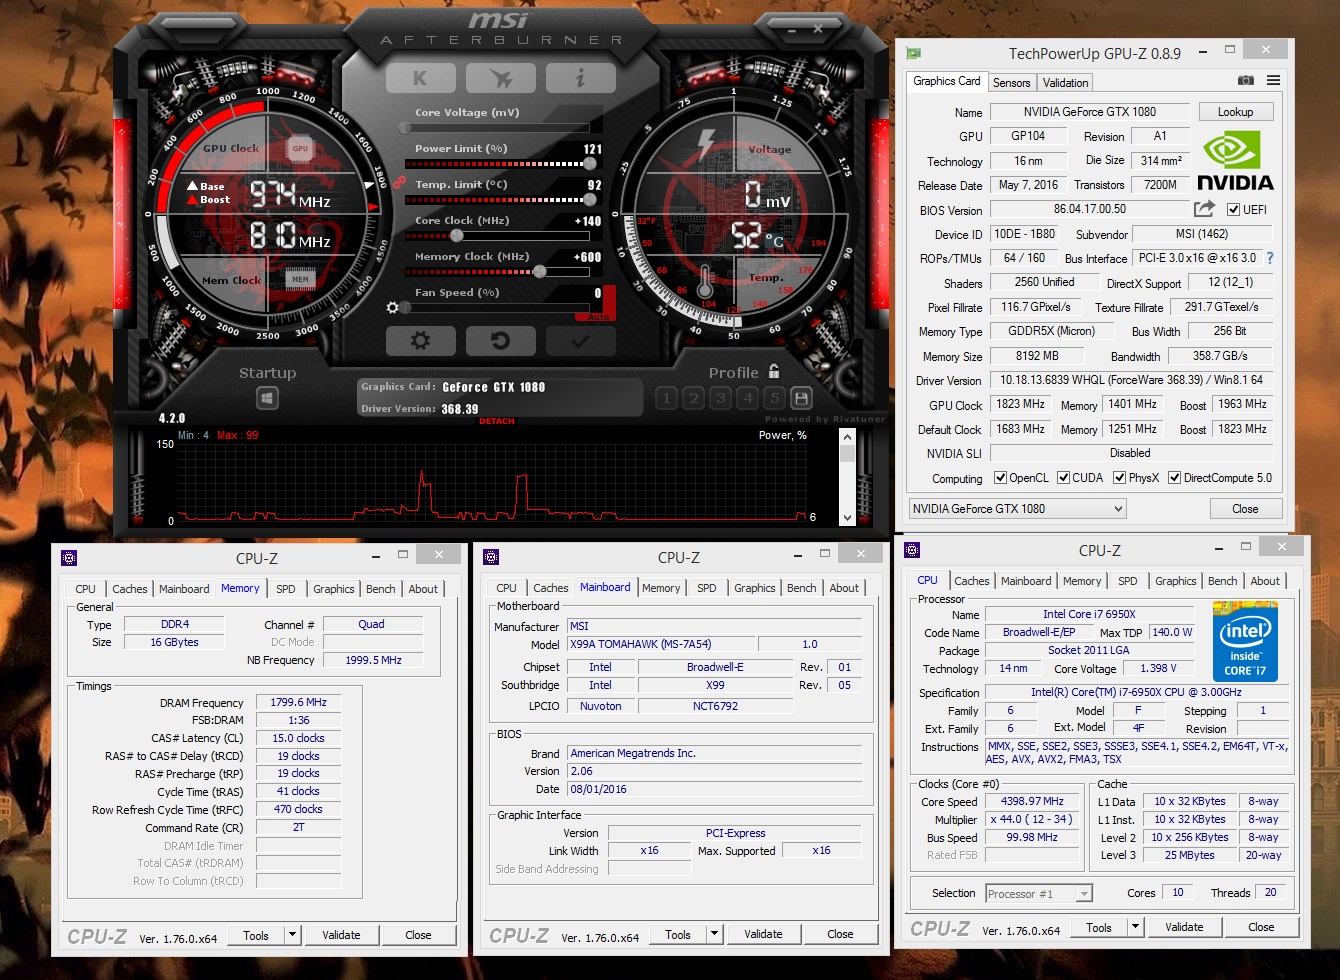Open the NVIDIA GeForce GTX 1080 card dropdown
Screen dimensions: 1340x980
pos(1017,508)
